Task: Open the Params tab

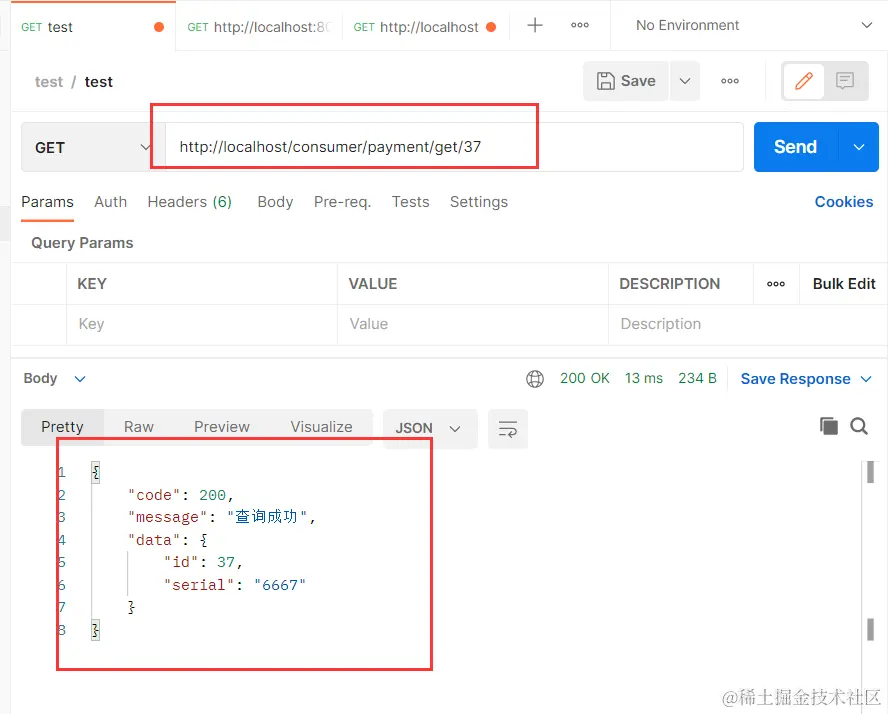Action: pyautogui.click(x=48, y=202)
